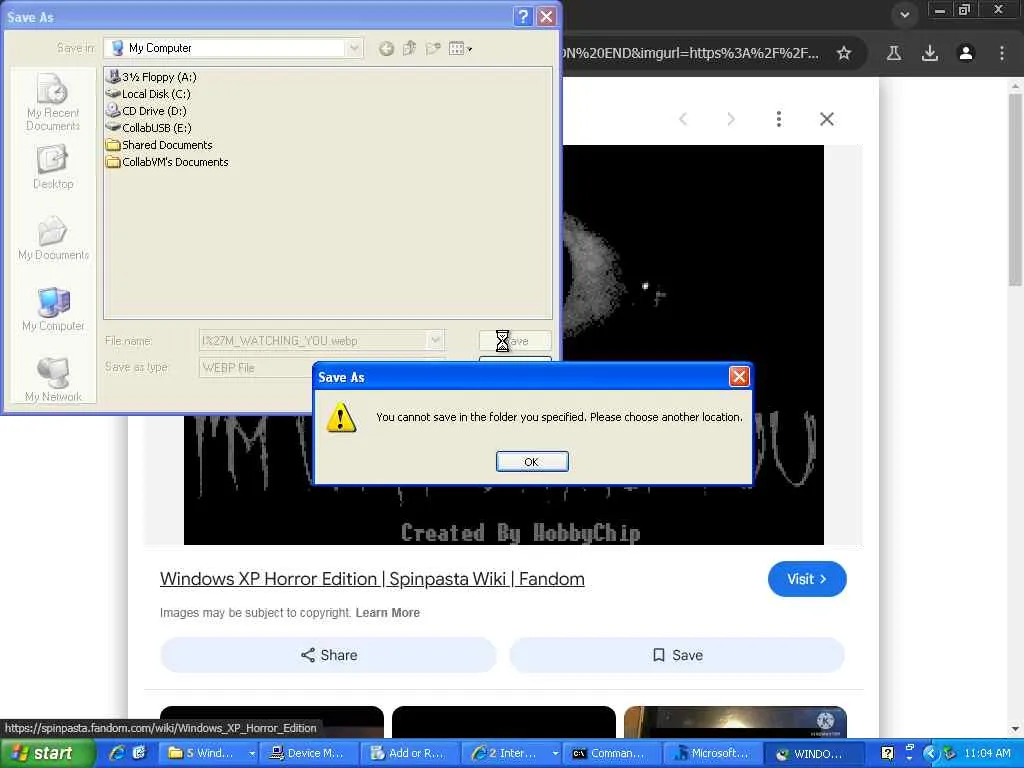Select 3½ Floppy (A:) drive
This screenshot has height=768, width=1024.
tap(152, 77)
